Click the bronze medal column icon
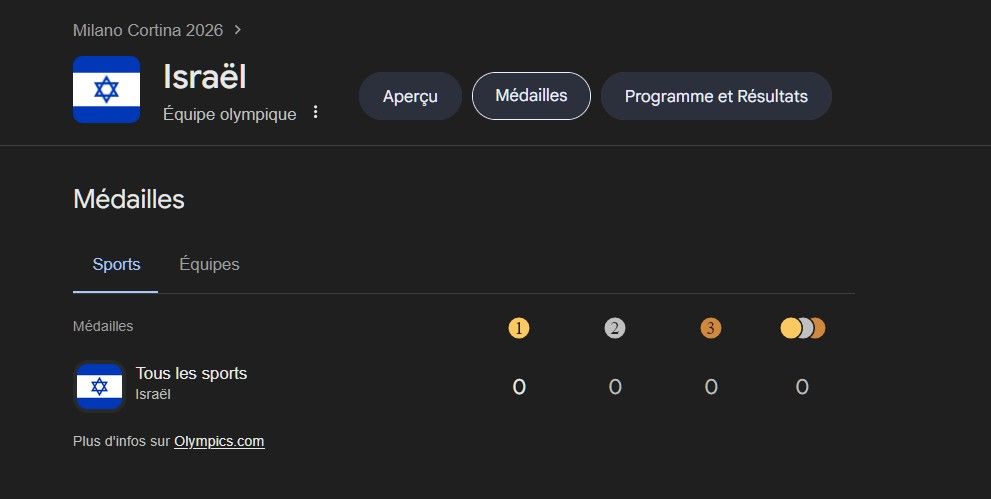The width and height of the screenshot is (991, 499). (711, 328)
